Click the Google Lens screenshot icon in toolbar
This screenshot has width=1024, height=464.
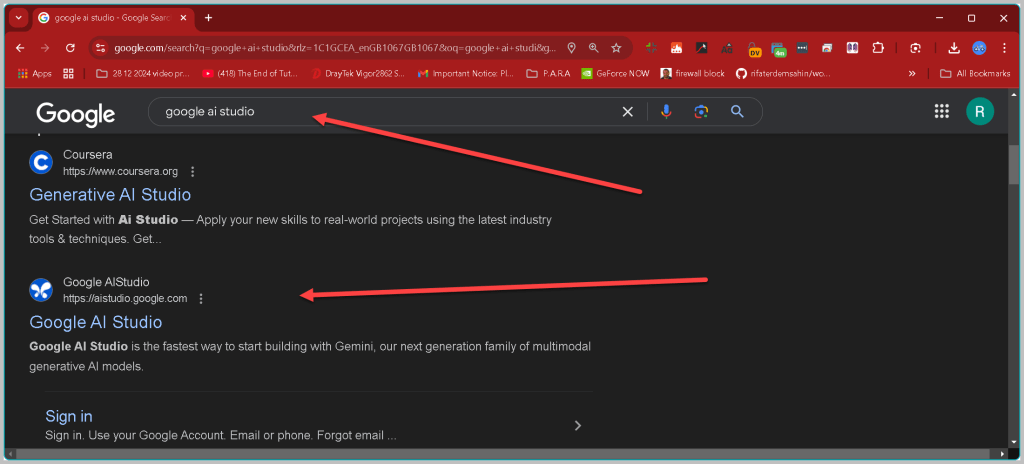click(916, 48)
